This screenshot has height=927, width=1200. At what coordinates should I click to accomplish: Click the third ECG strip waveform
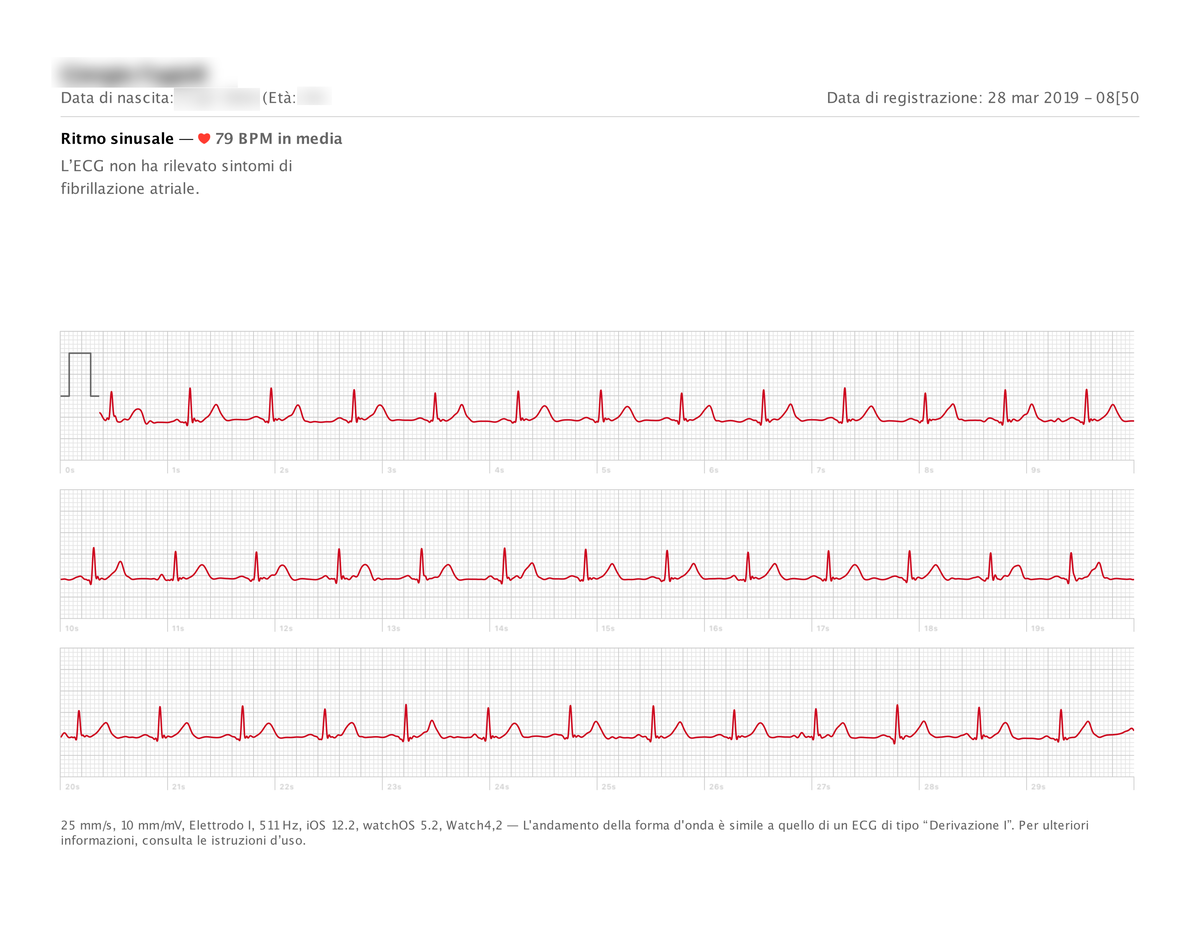pyautogui.click(x=597, y=724)
